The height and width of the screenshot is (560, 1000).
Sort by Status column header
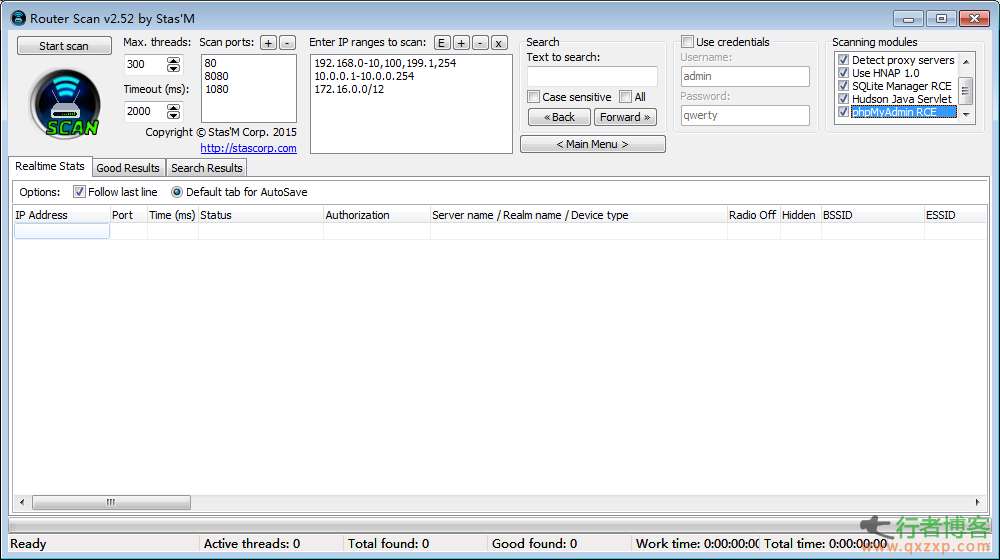click(260, 215)
